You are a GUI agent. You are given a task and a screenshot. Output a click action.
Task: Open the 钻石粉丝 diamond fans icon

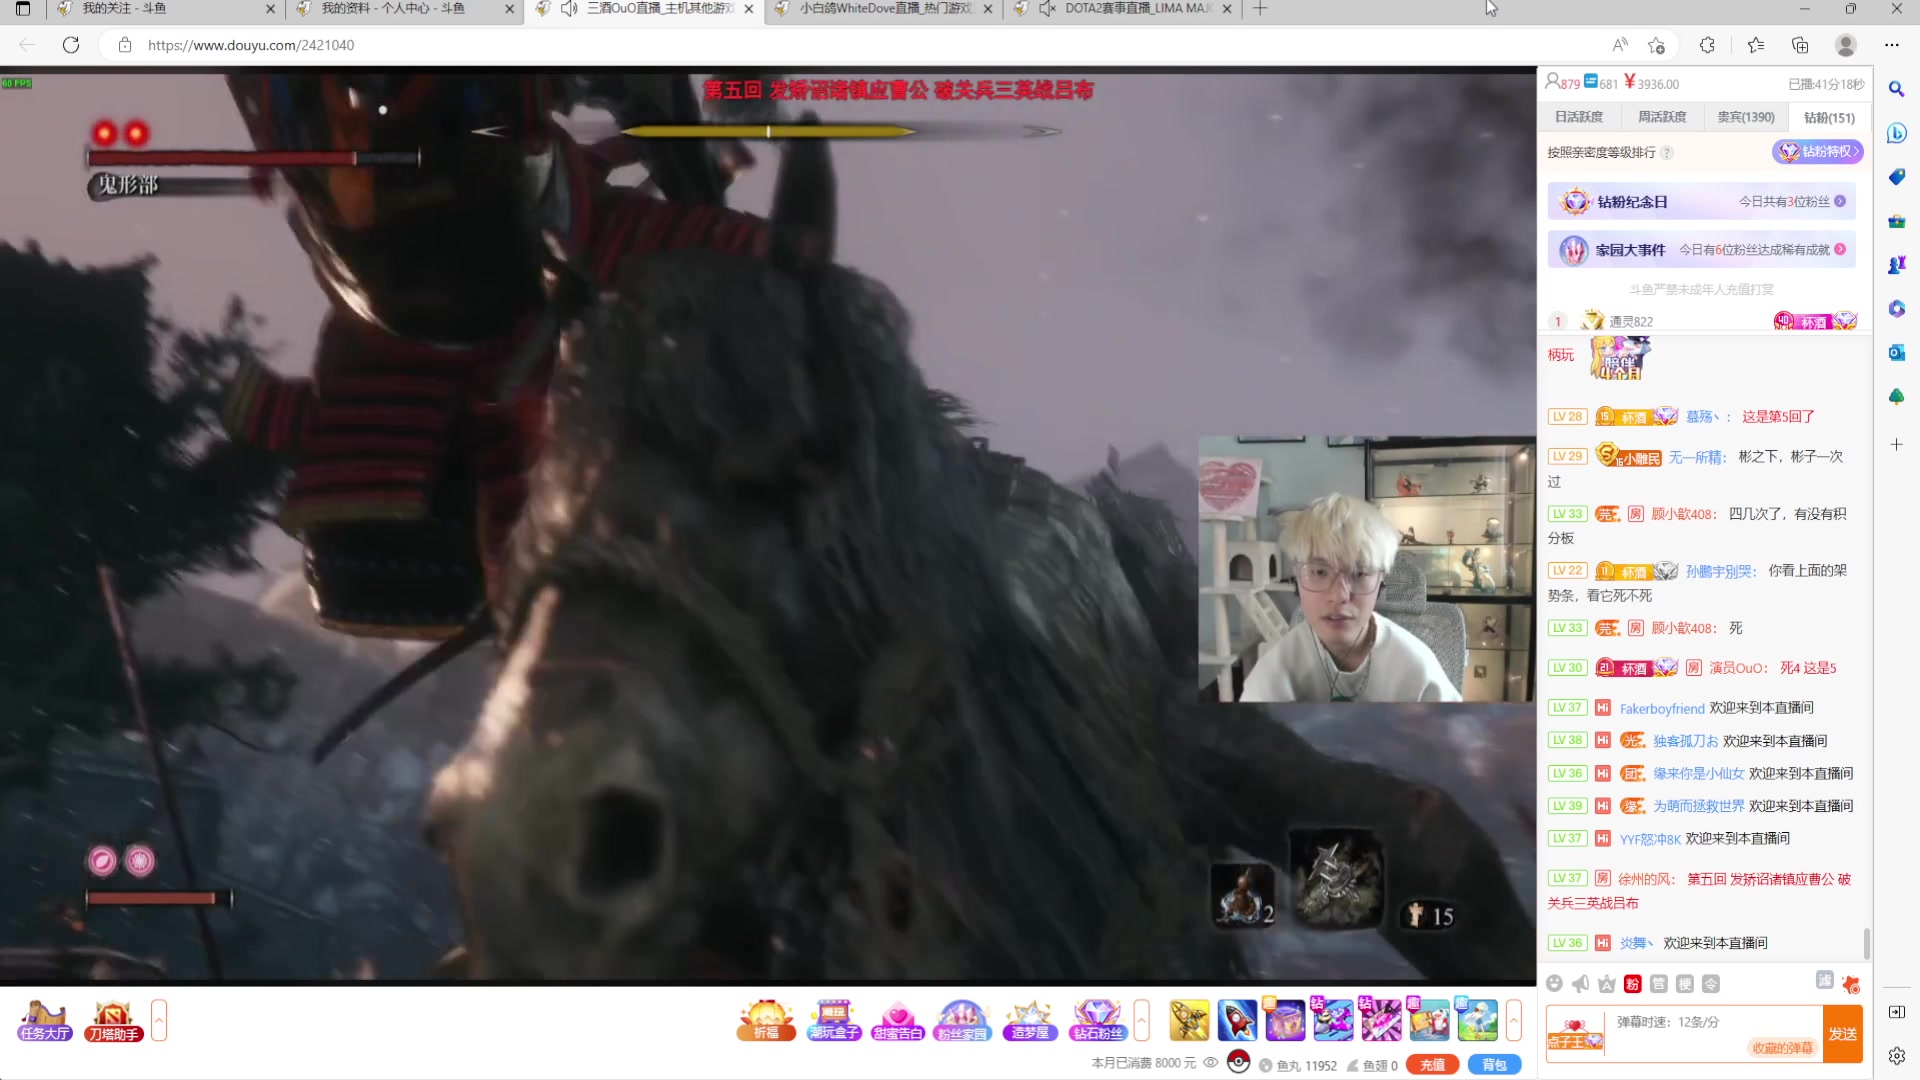point(1097,1021)
